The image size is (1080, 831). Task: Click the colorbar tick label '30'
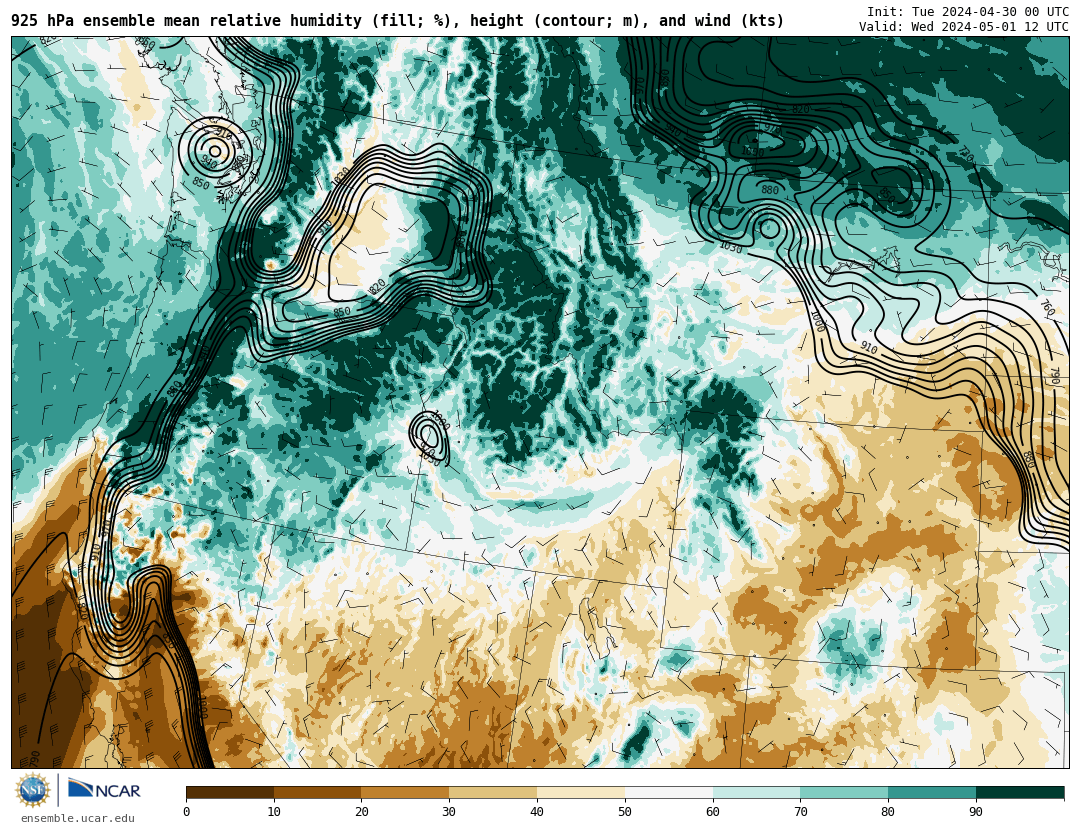(449, 812)
